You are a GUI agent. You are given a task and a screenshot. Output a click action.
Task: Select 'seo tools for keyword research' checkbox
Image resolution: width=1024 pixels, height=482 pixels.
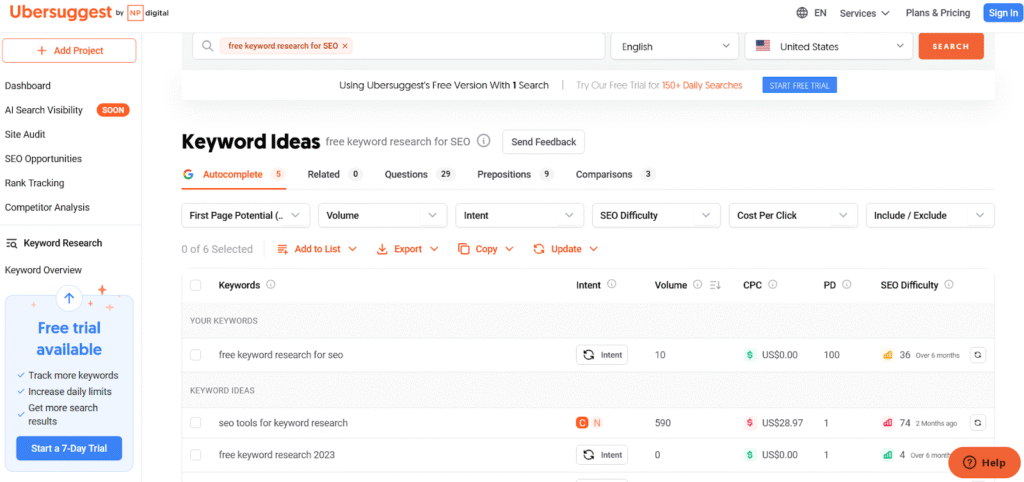(196, 423)
